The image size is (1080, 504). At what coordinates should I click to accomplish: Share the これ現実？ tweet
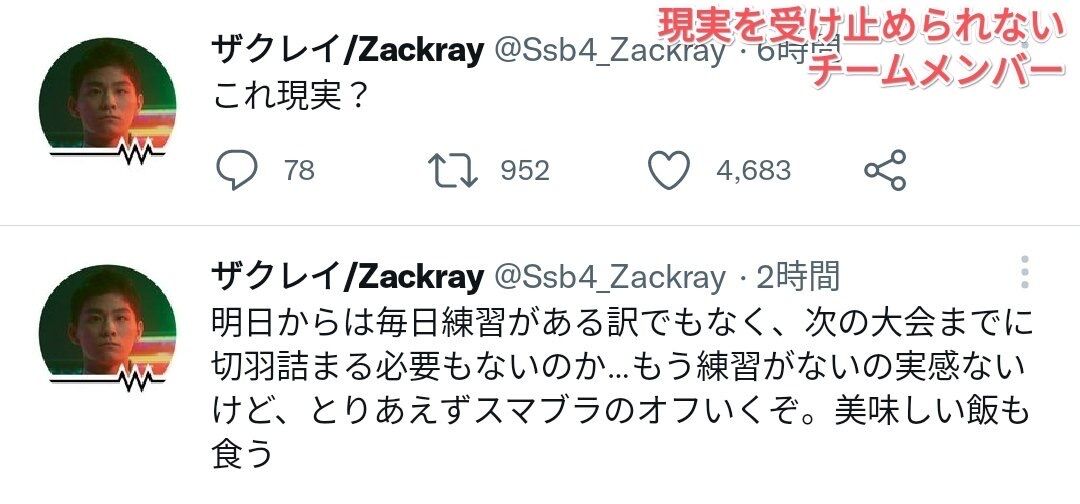(885, 170)
